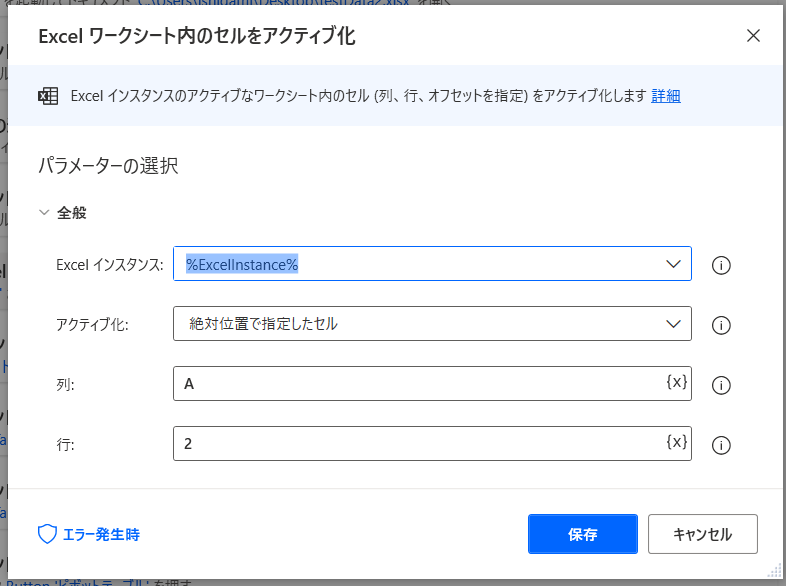Image resolution: width=786 pixels, height=586 pixels.
Task: Expand the Excel インスタンス dropdown arrow
Action: click(672, 264)
